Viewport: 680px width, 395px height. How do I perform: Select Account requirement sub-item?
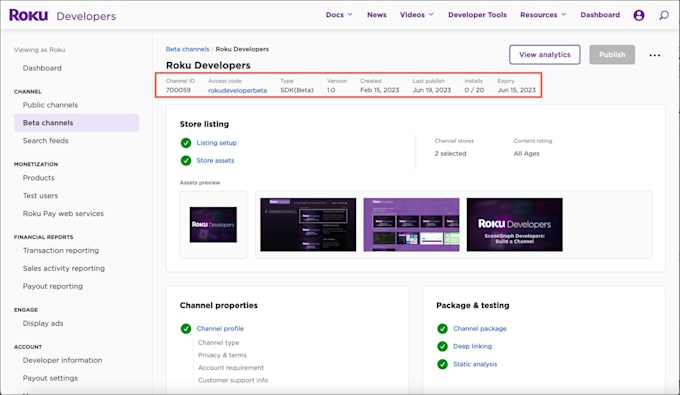tap(231, 368)
